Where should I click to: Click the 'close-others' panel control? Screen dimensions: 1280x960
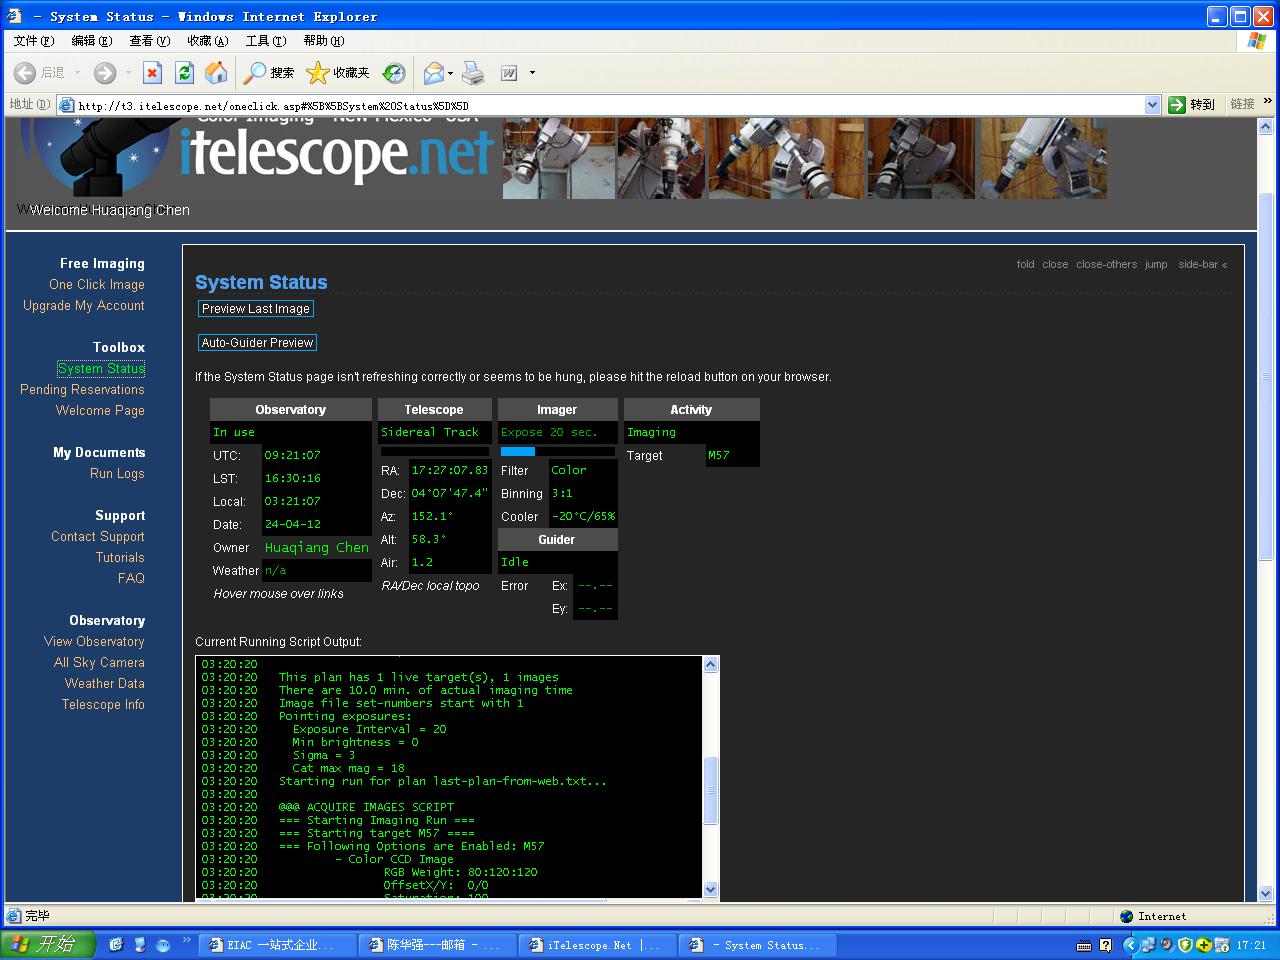click(x=1106, y=265)
